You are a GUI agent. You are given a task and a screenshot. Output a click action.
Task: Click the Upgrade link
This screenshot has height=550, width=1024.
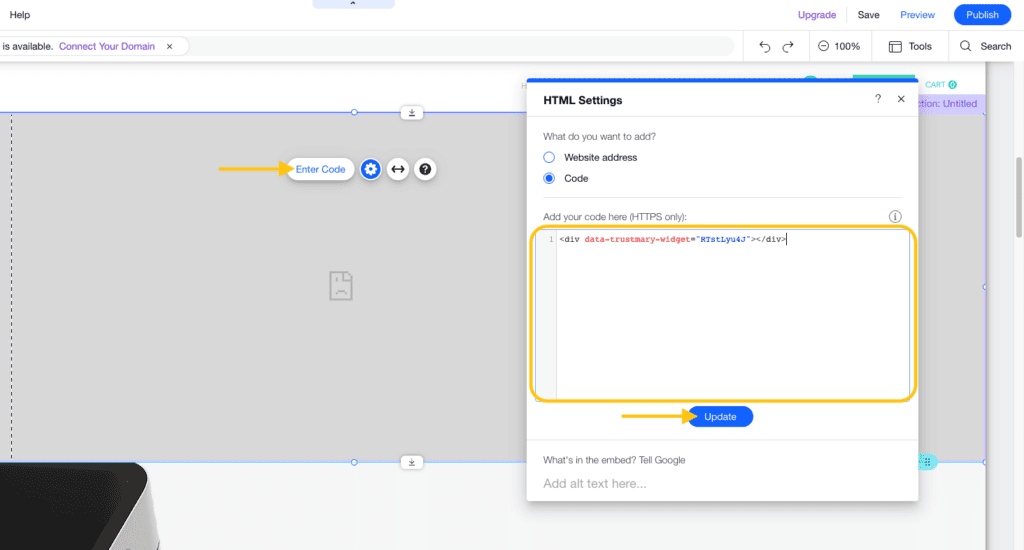click(816, 14)
